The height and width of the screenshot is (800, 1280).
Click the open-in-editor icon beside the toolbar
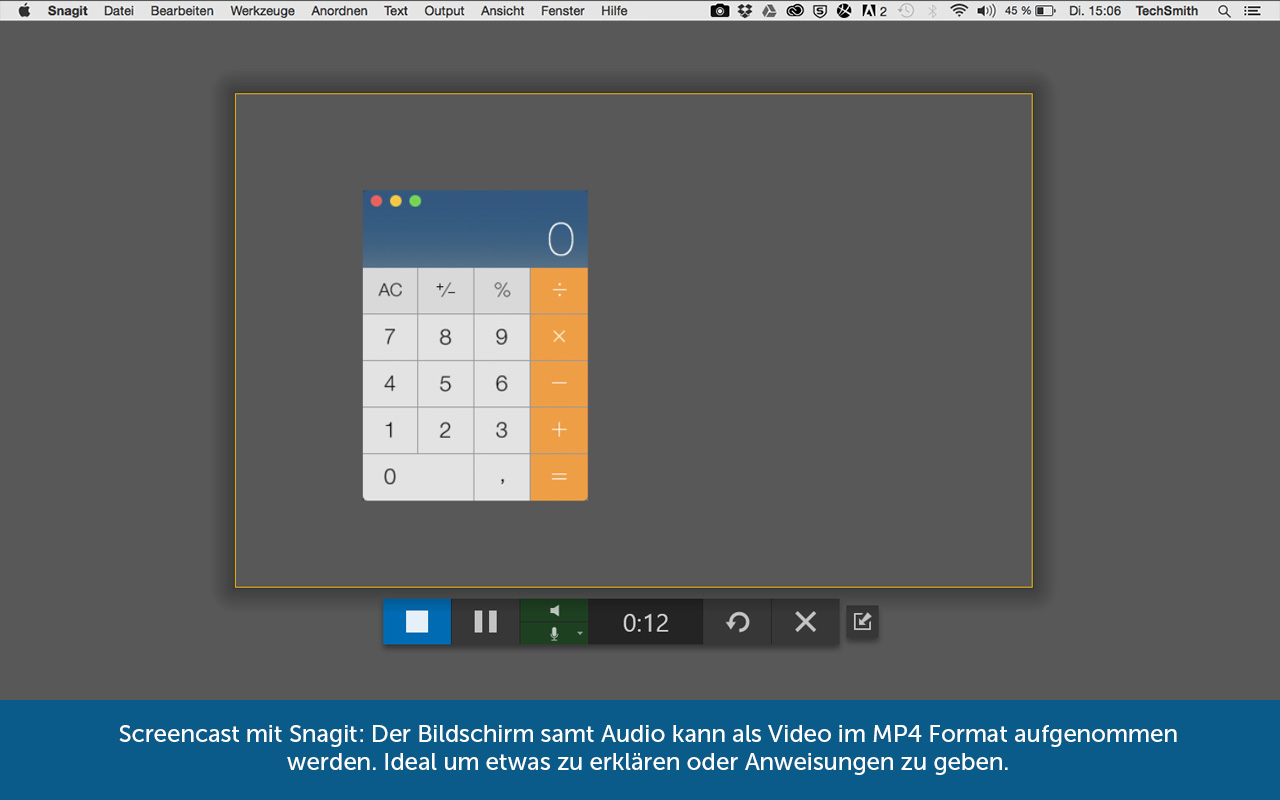[x=862, y=622]
